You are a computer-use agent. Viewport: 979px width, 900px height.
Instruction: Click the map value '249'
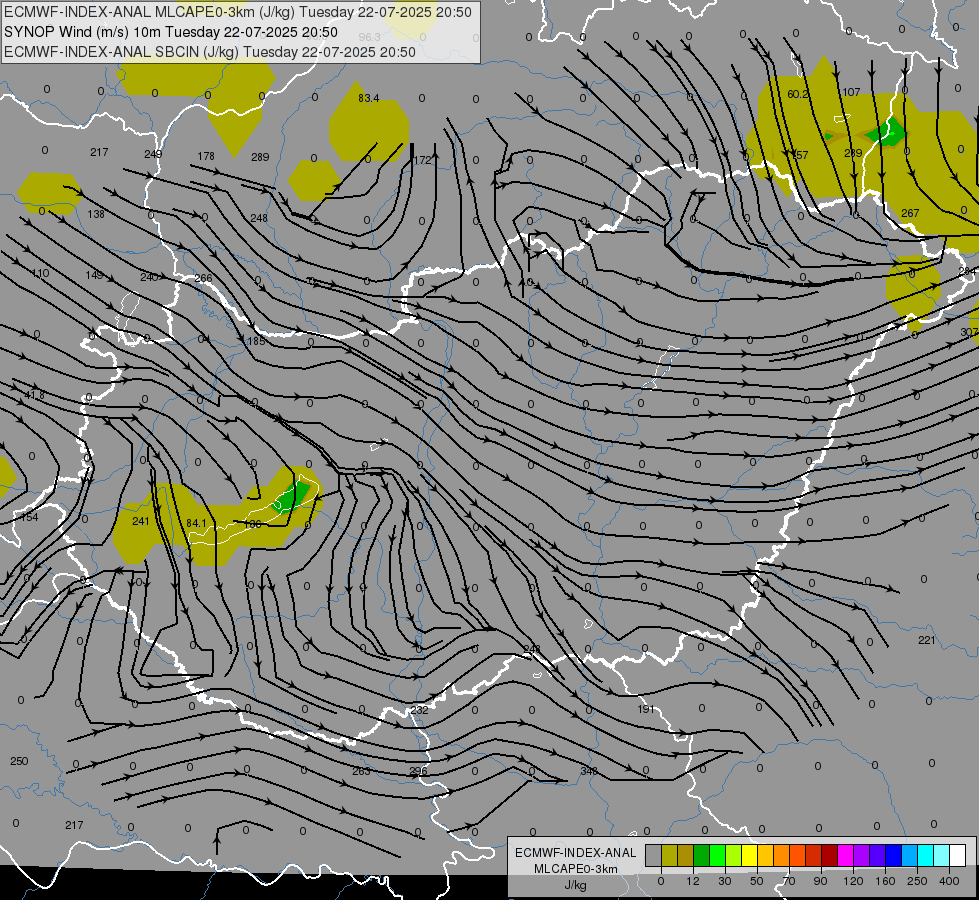[153, 154]
